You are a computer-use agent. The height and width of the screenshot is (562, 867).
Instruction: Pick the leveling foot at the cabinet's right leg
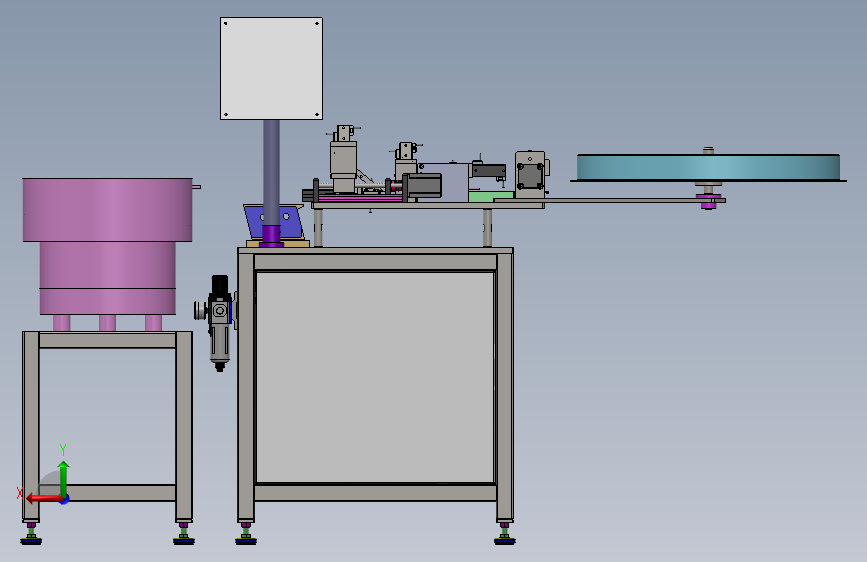(x=504, y=533)
